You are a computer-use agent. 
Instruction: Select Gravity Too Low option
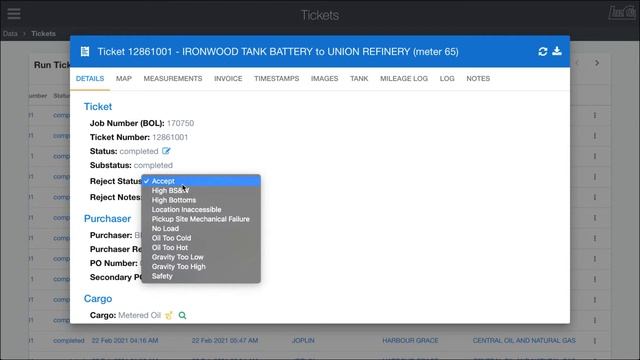(x=201, y=257)
